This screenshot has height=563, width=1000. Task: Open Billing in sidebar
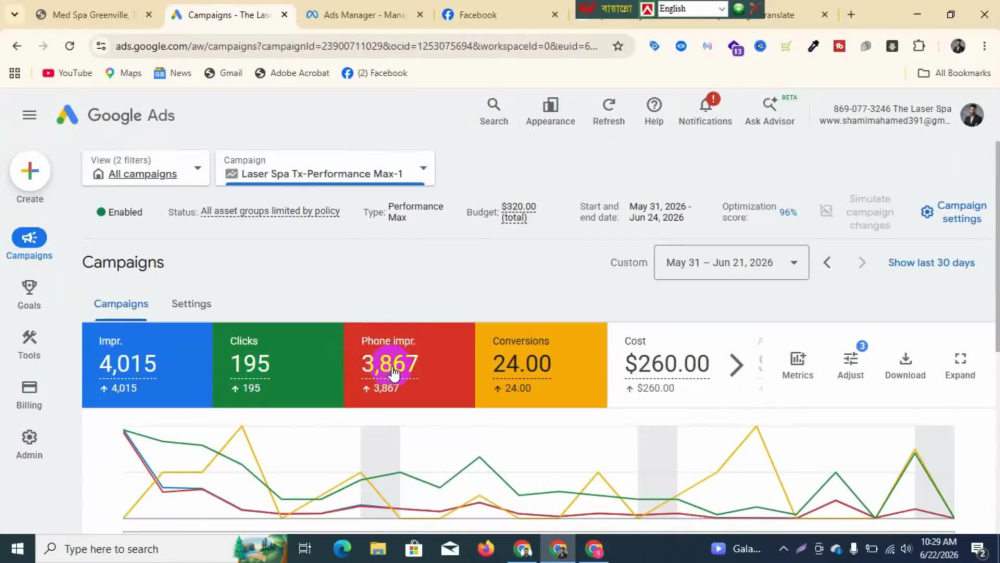pyautogui.click(x=29, y=395)
